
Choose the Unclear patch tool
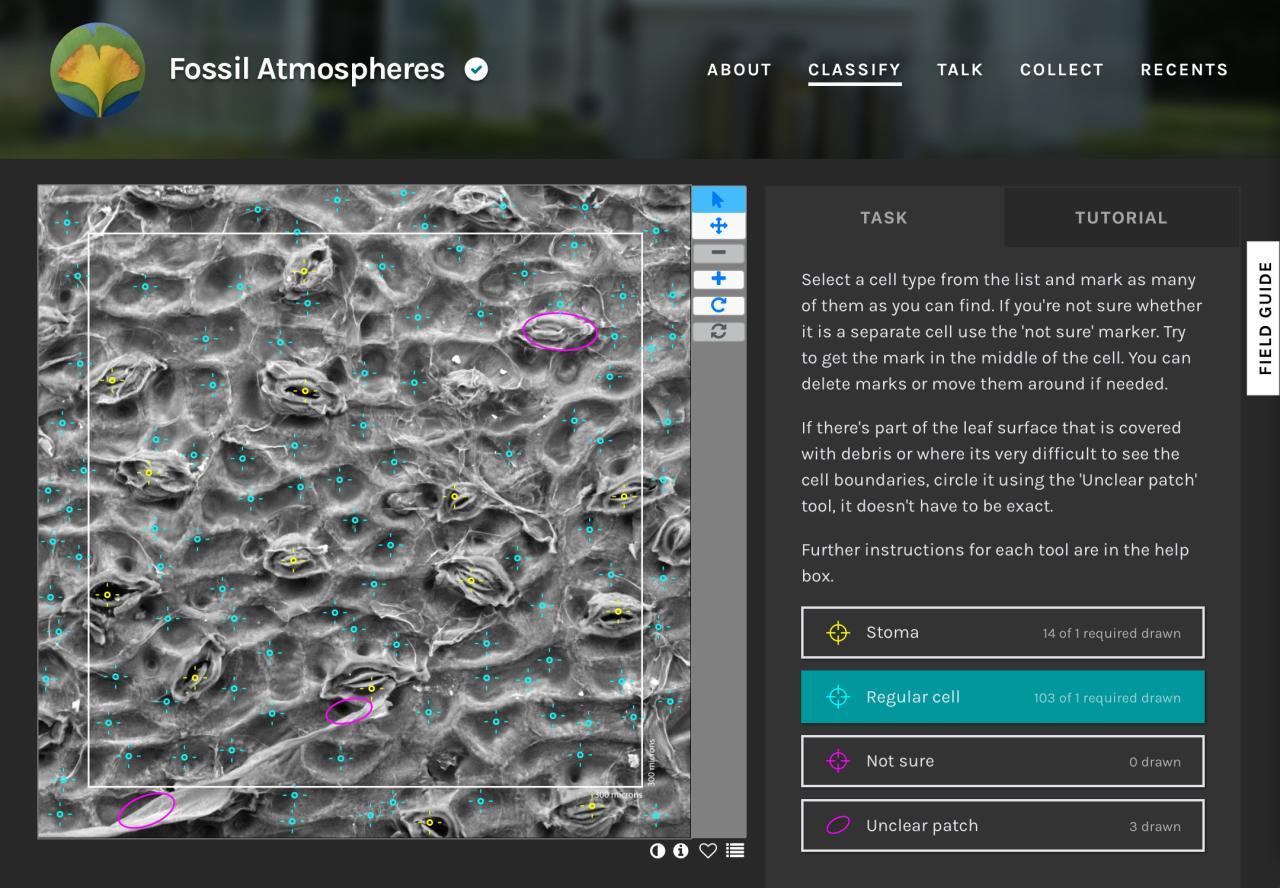[x=1003, y=826]
